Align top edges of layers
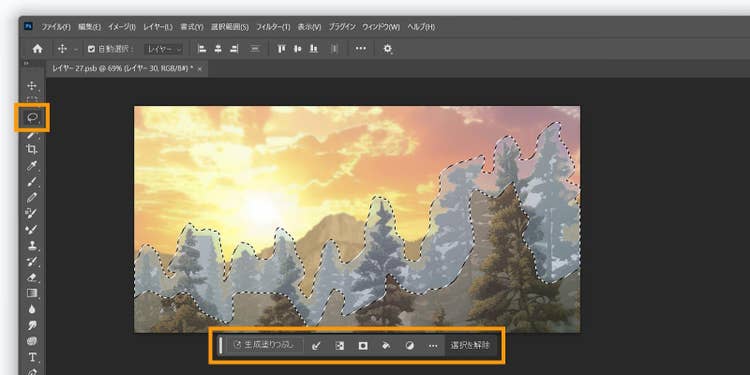750x375 pixels. coord(282,49)
